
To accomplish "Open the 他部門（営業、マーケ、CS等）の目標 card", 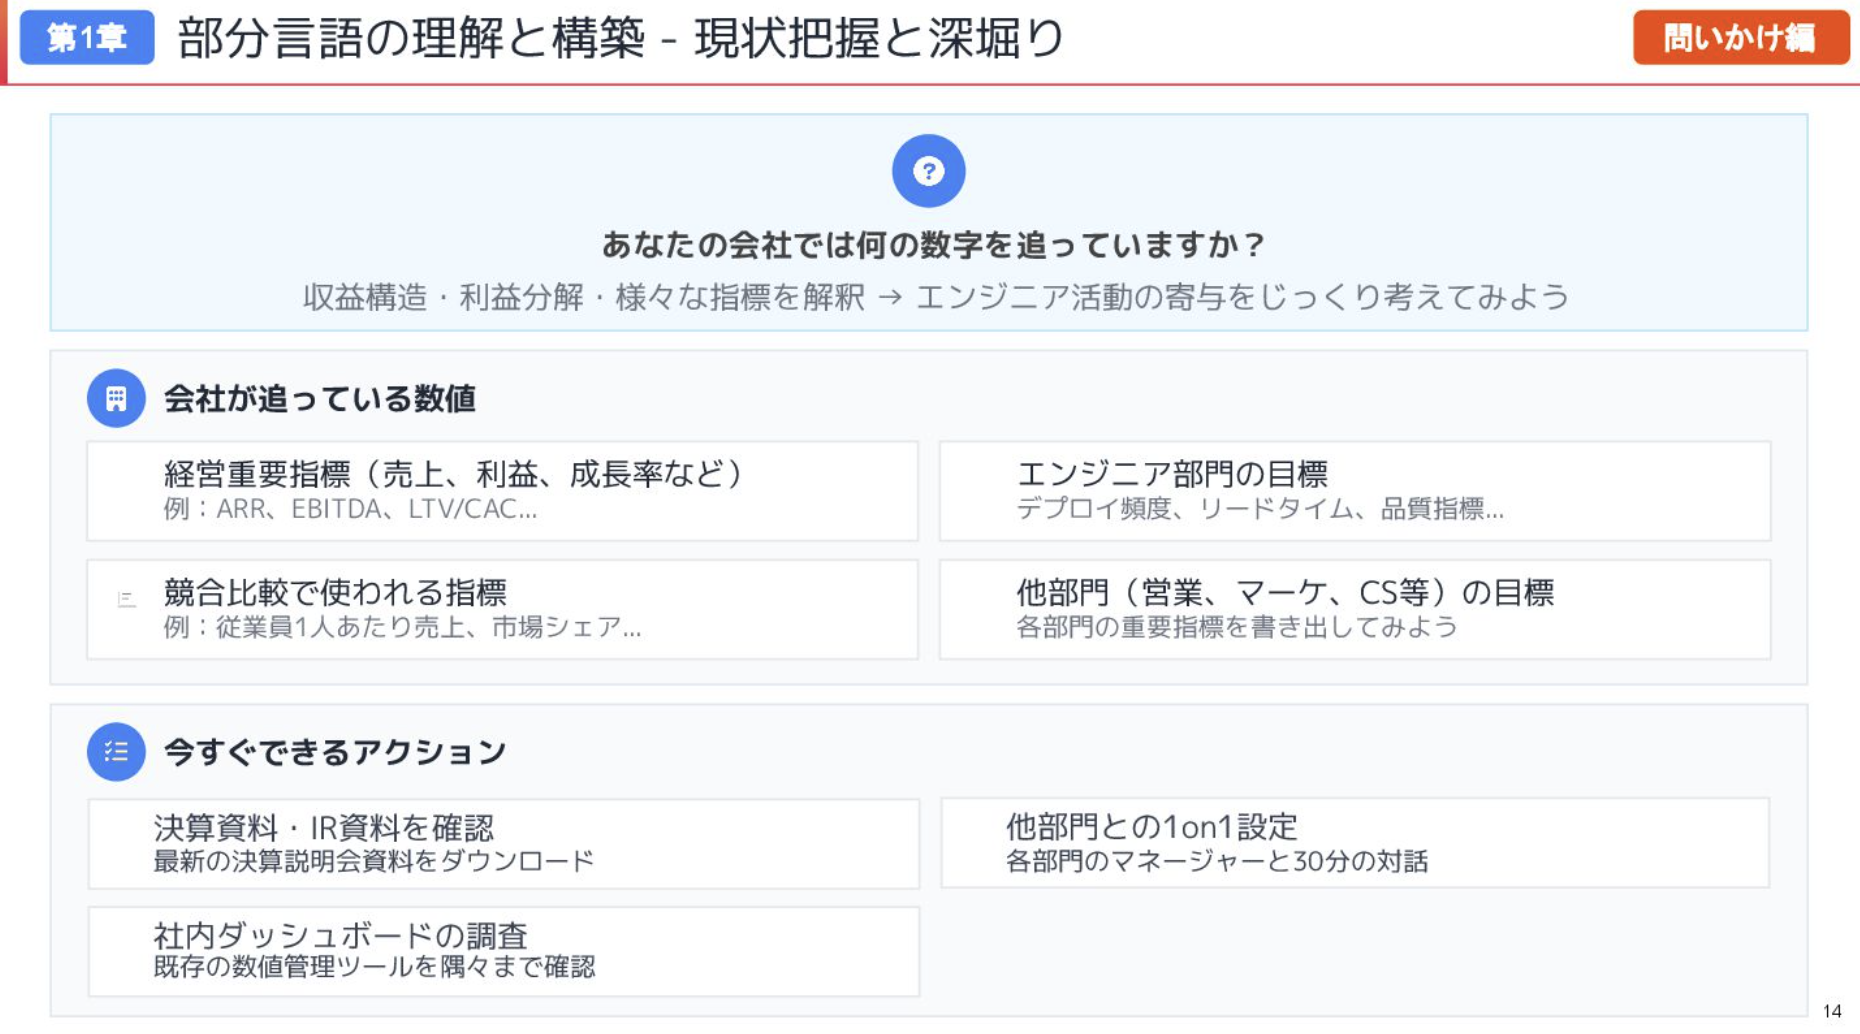I will click(1354, 609).
